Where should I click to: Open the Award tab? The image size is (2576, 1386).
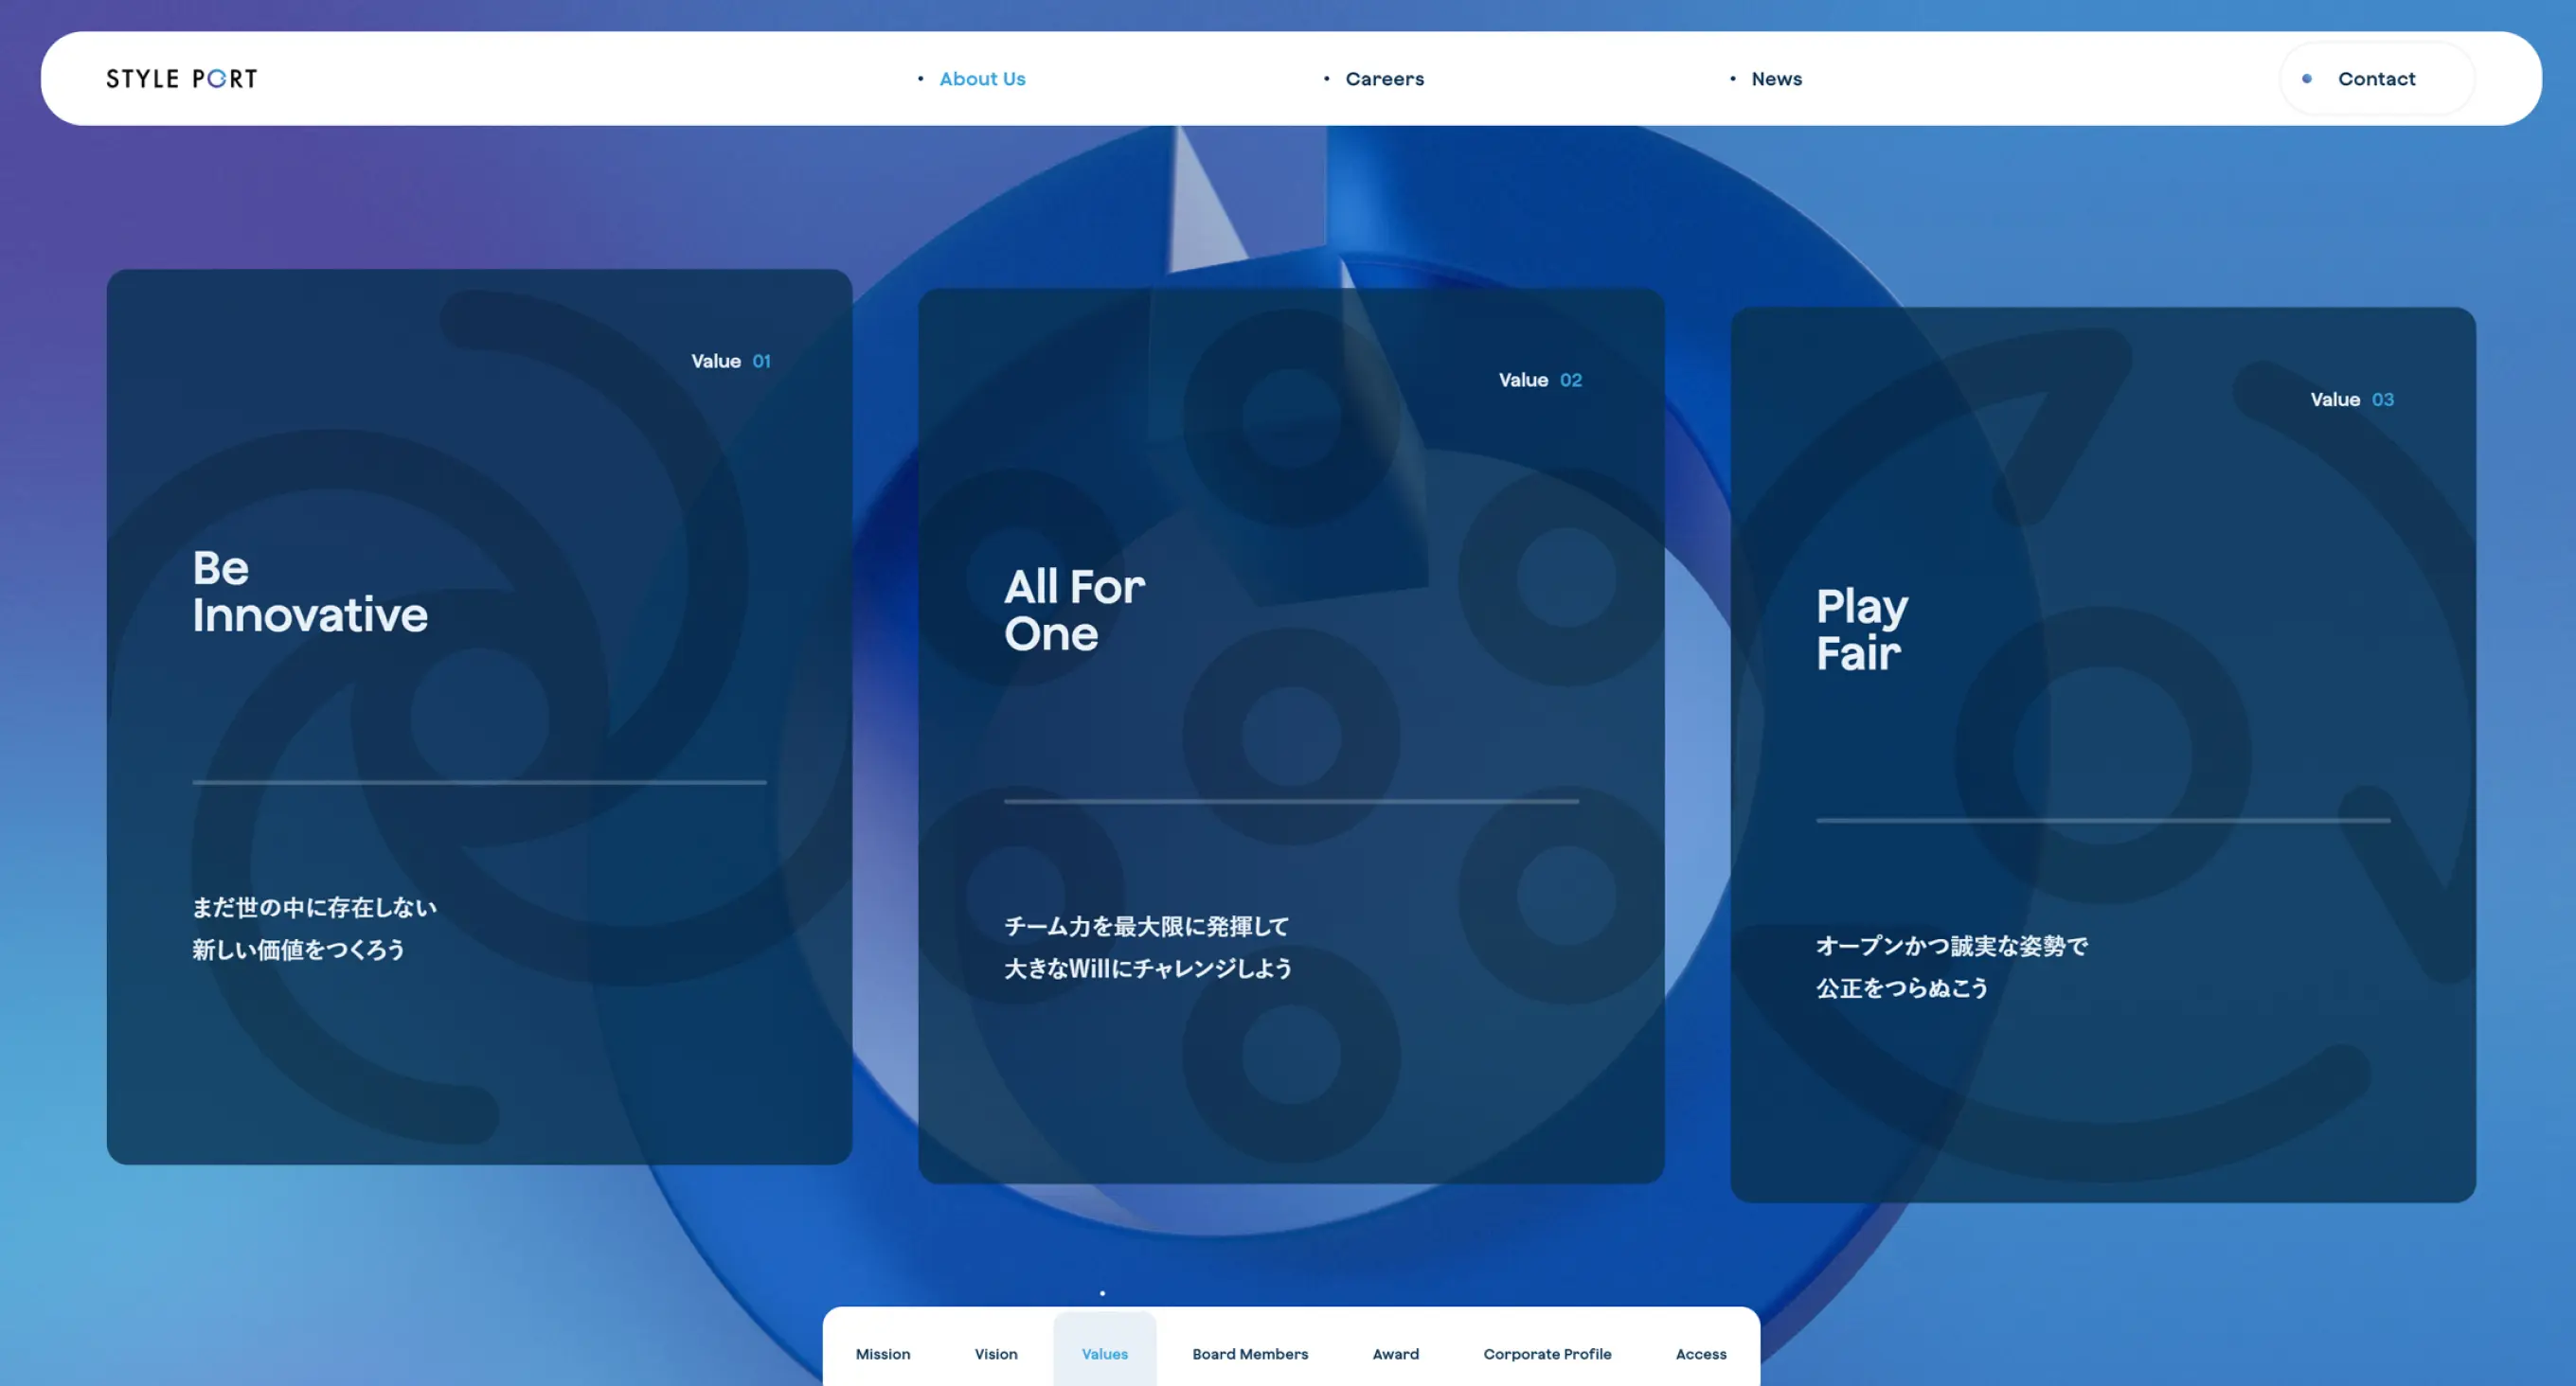pos(1395,1353)
